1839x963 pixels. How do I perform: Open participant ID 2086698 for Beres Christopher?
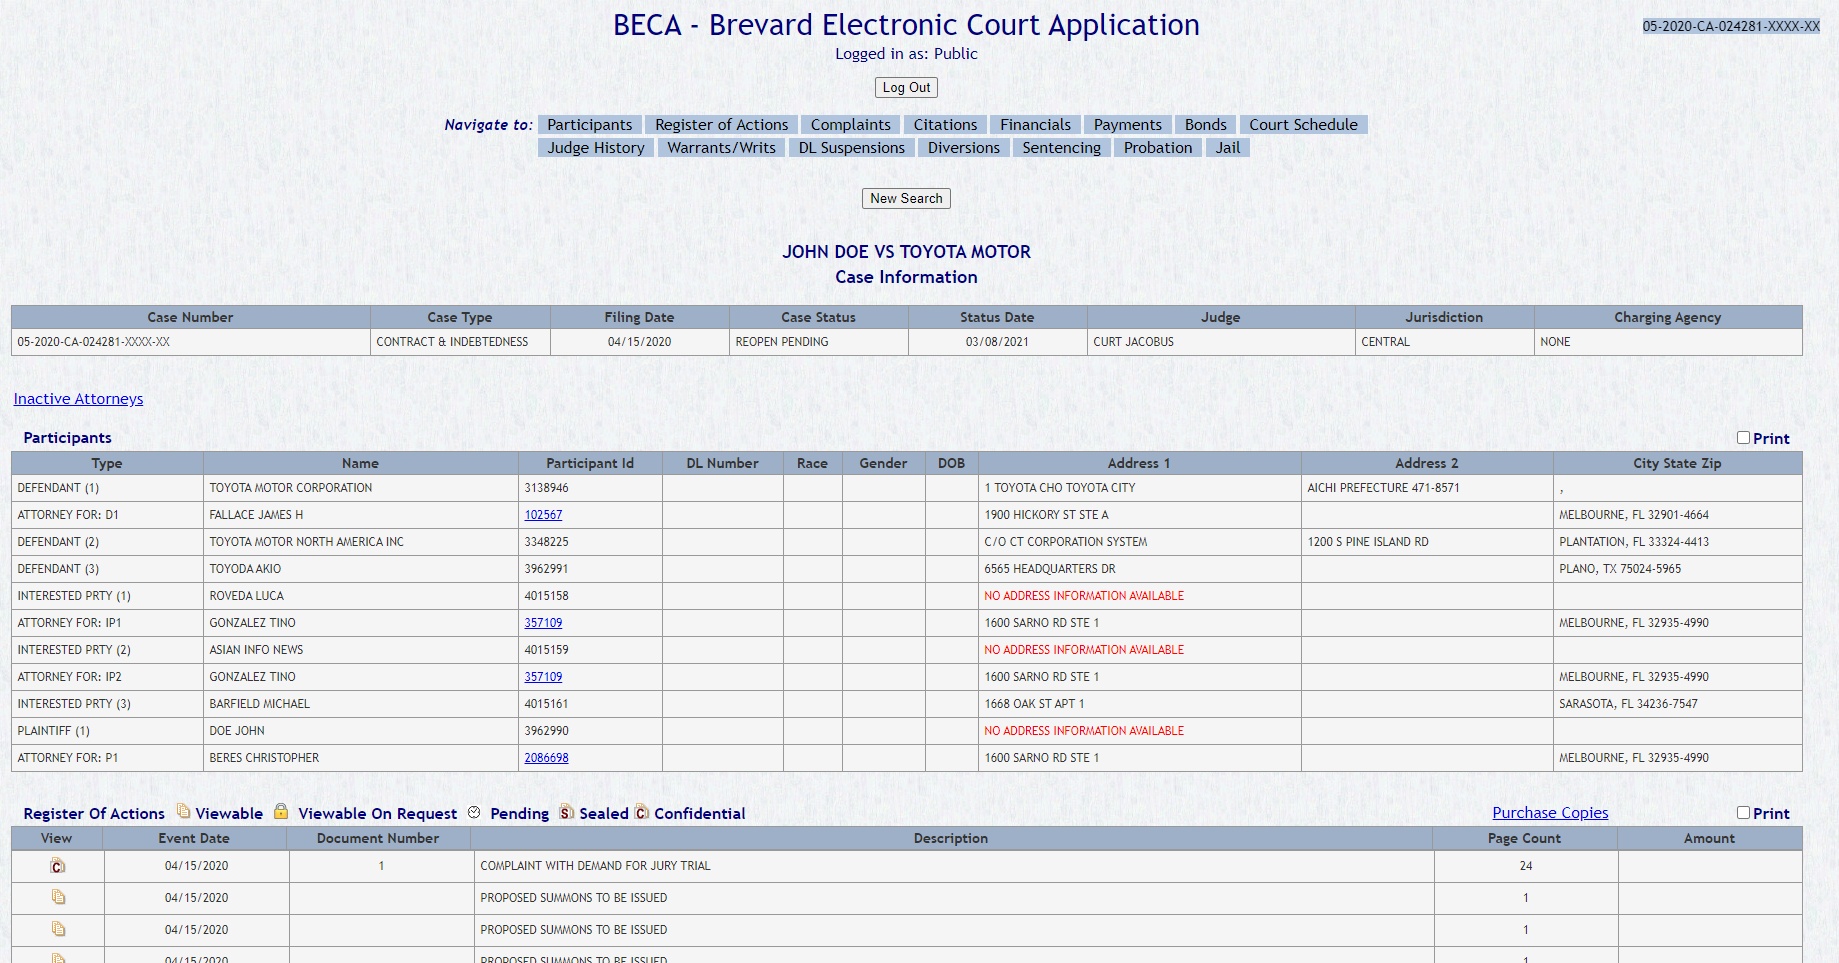point(546,758)
